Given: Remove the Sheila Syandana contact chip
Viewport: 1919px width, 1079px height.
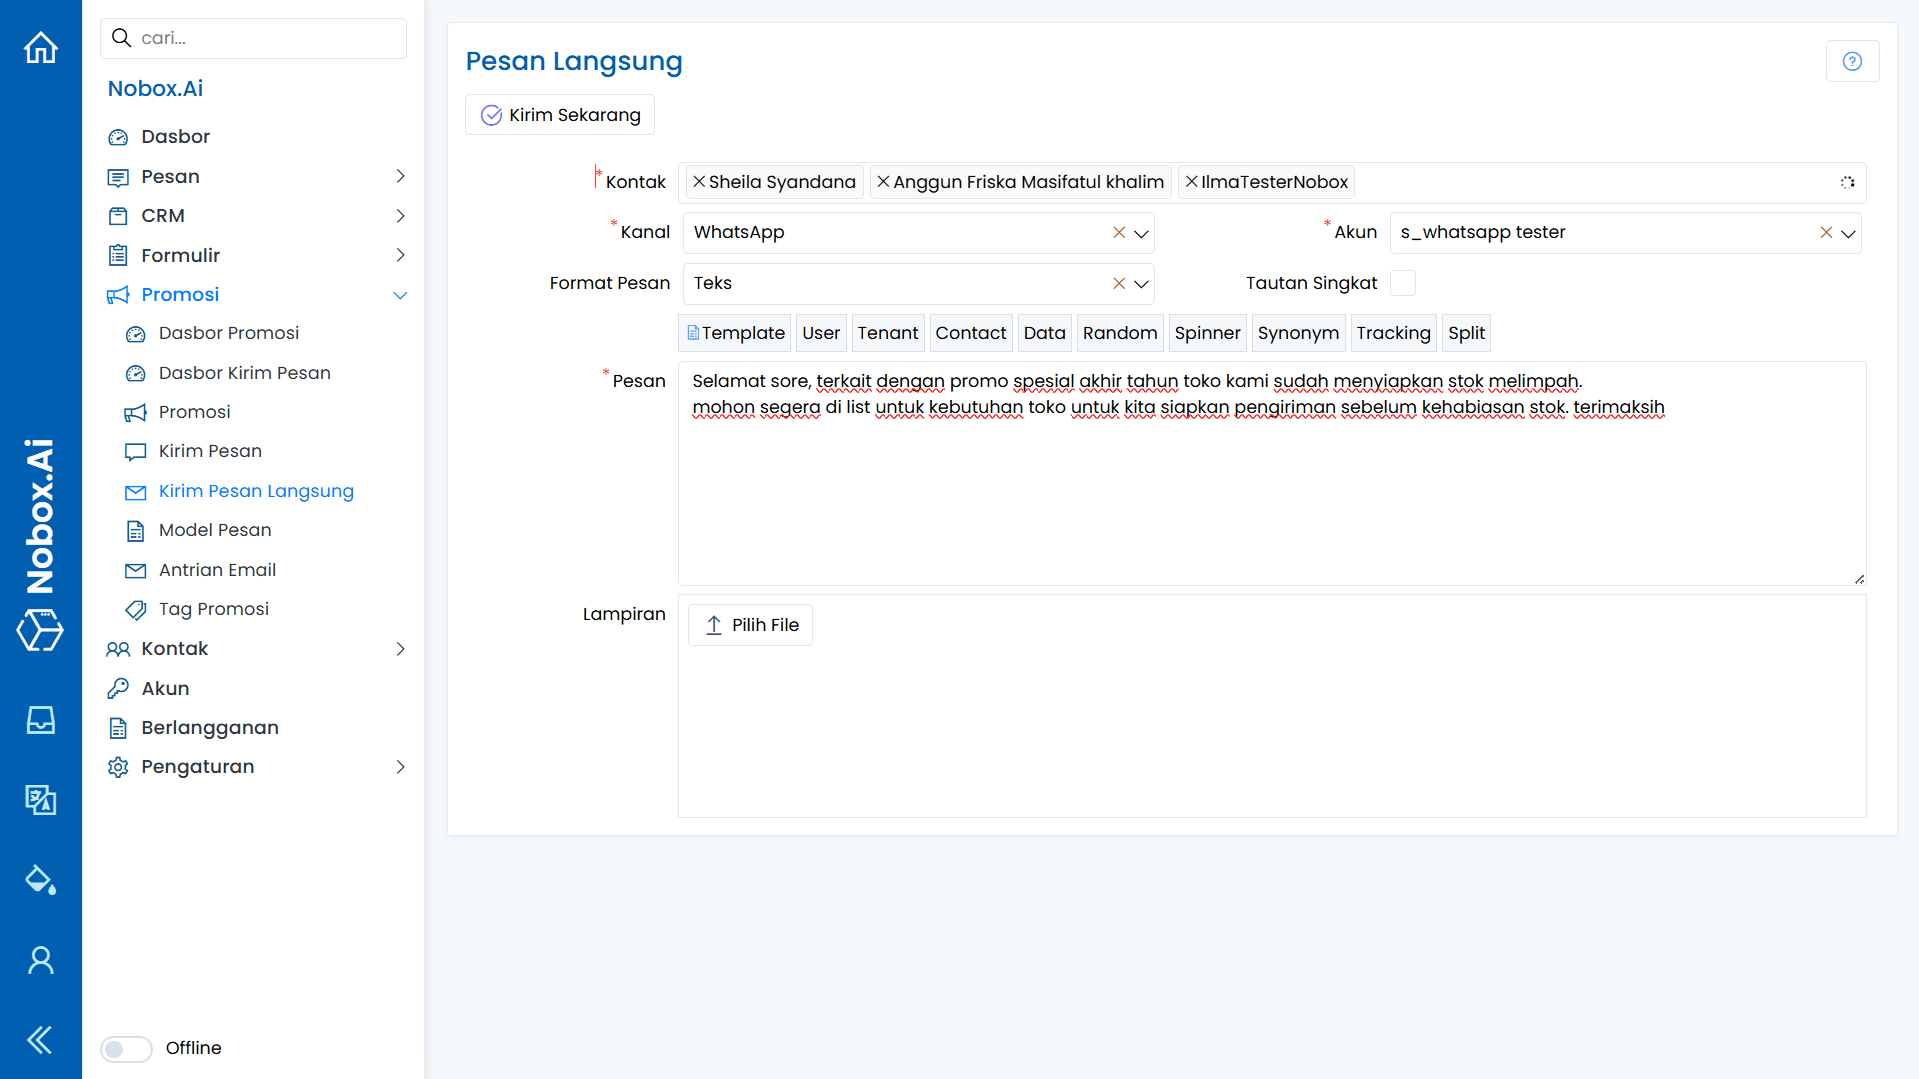Looking at the screenshot, I should pos(697,181).
